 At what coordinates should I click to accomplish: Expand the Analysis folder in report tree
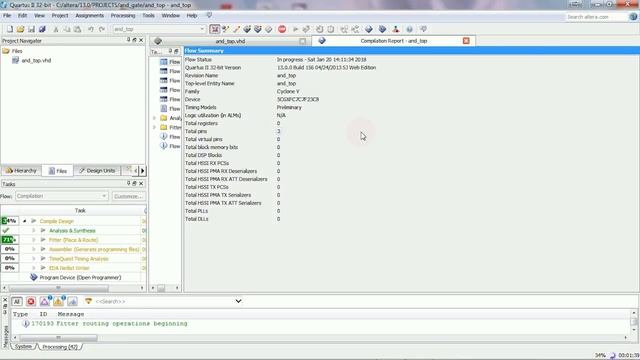pyautogui.click(x=154, y=118)
